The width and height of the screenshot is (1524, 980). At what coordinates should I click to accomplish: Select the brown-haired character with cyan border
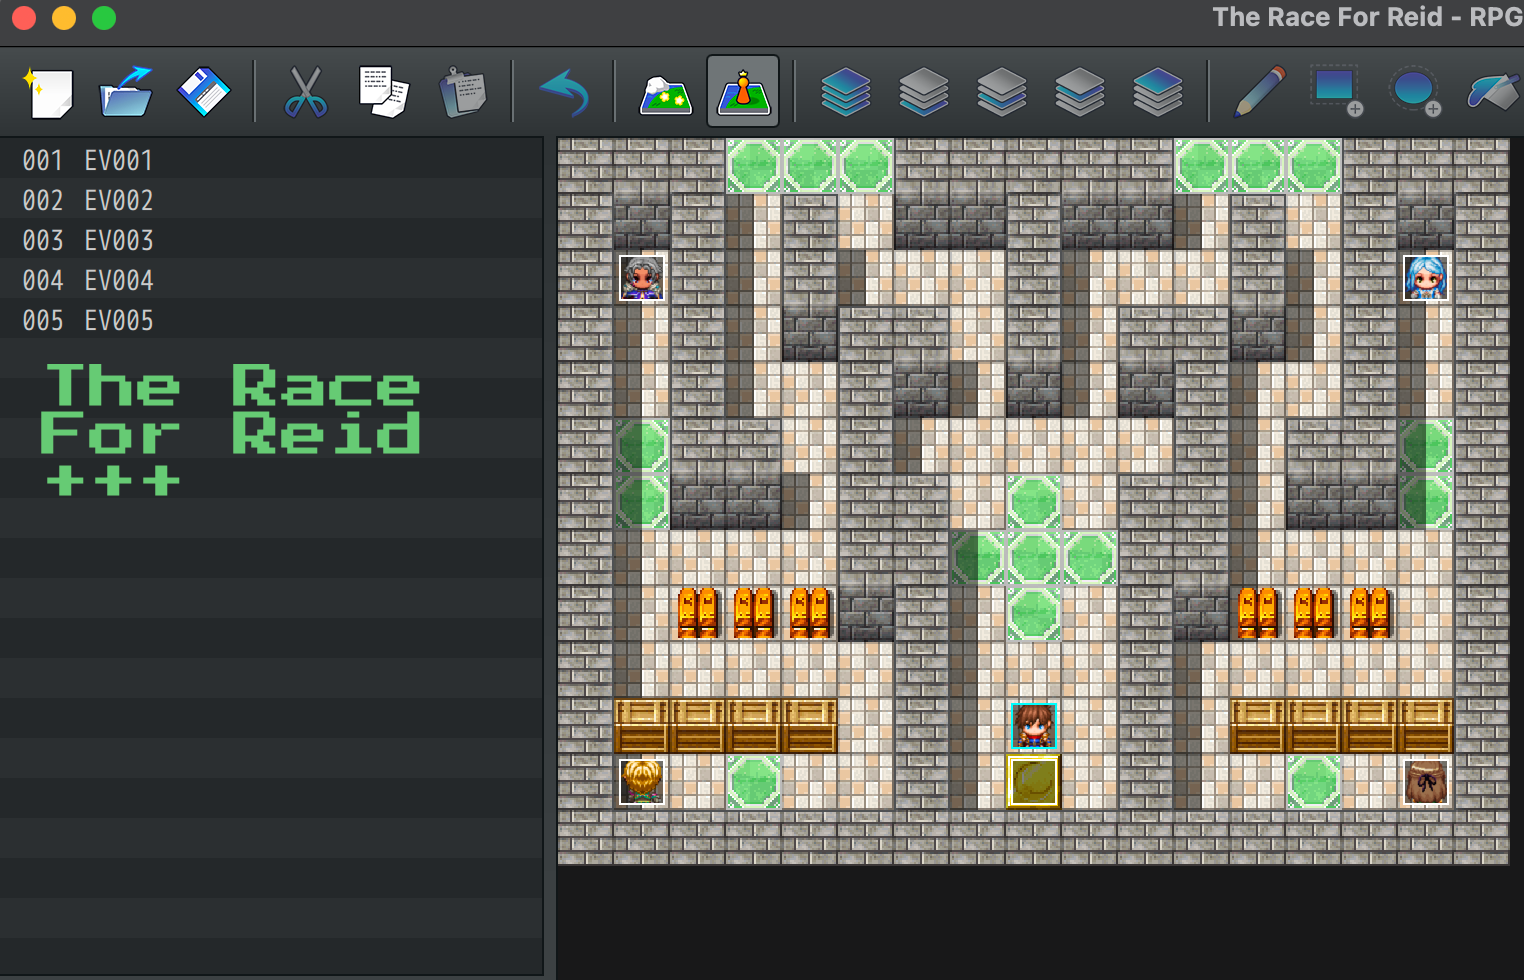pos(1034,726)
